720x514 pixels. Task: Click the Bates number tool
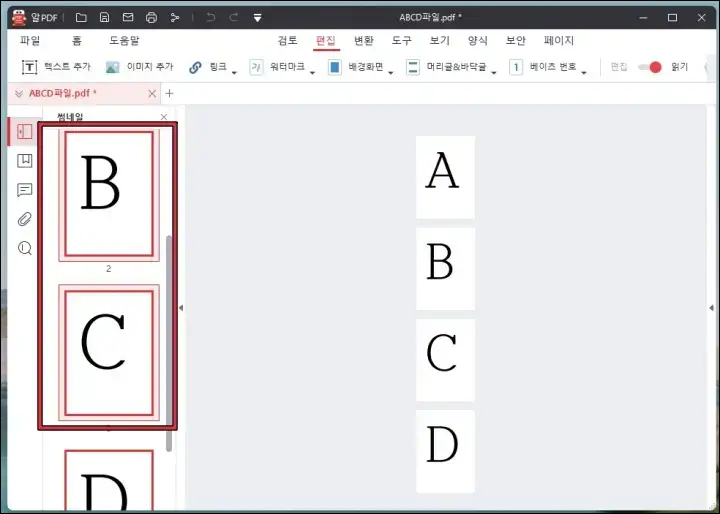click(543, 67)
